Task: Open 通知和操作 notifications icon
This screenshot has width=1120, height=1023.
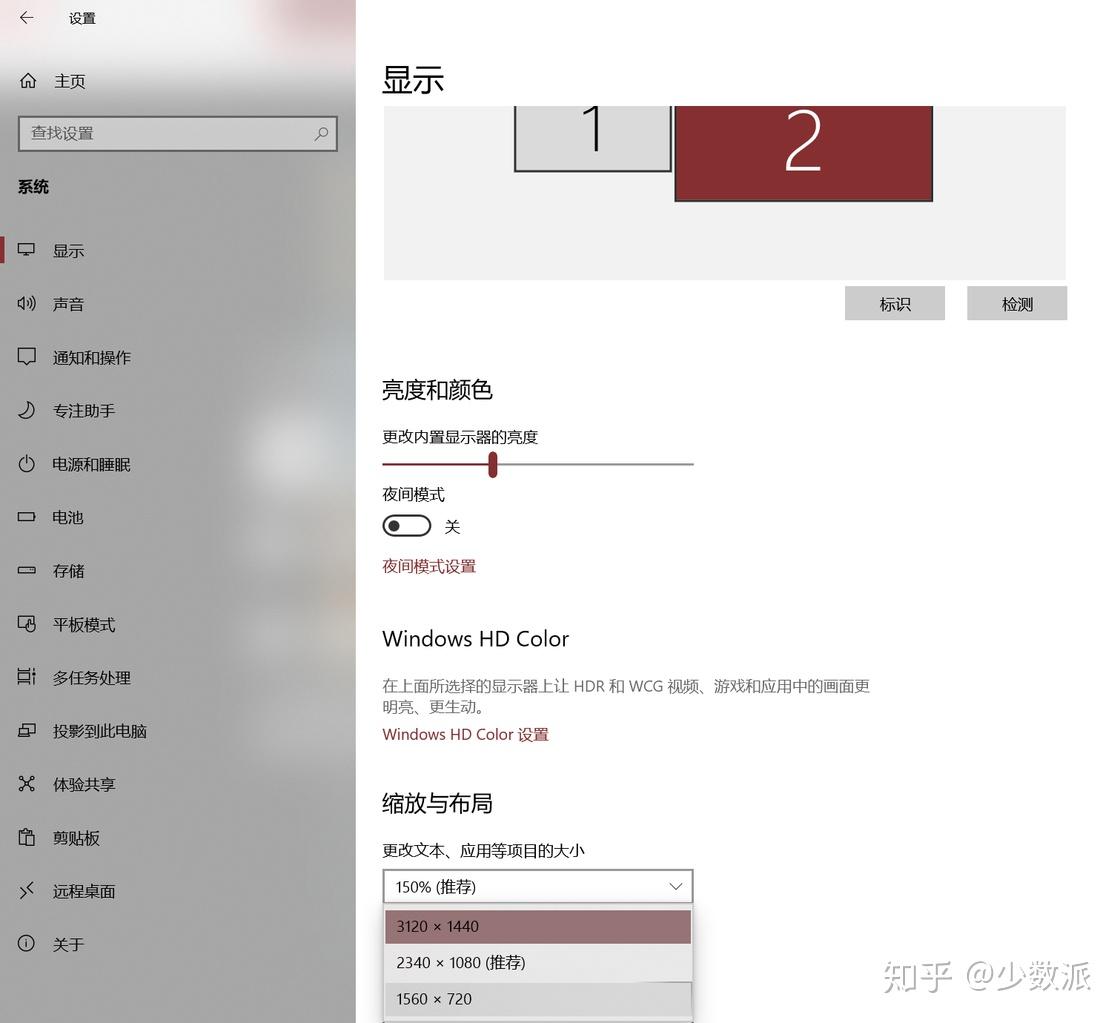Action: 26,356
